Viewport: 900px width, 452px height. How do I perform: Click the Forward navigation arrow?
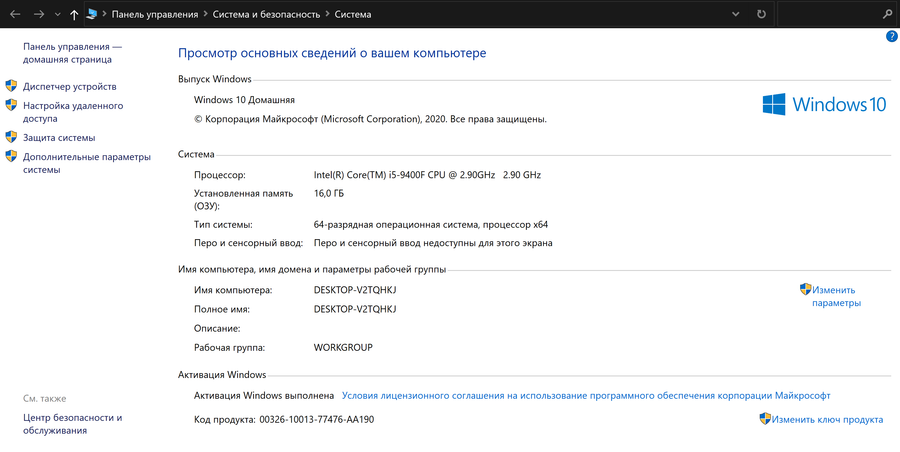point(38,15)
